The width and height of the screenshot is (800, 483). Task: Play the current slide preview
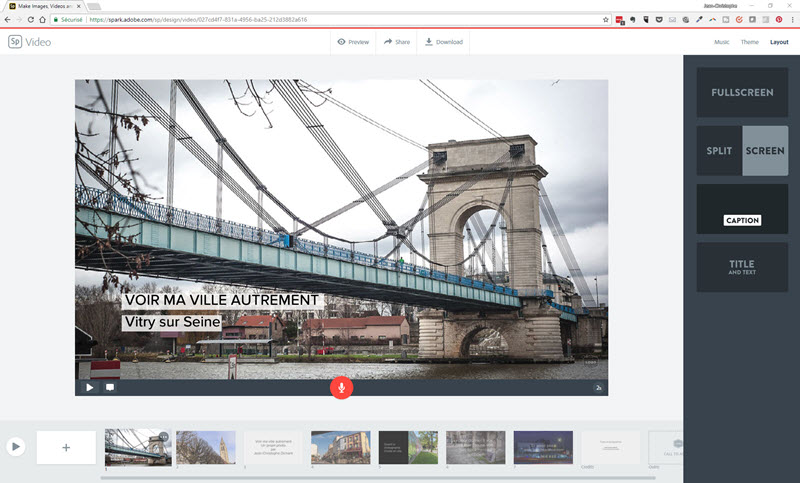pyautogui.click(x=89, y=387)
